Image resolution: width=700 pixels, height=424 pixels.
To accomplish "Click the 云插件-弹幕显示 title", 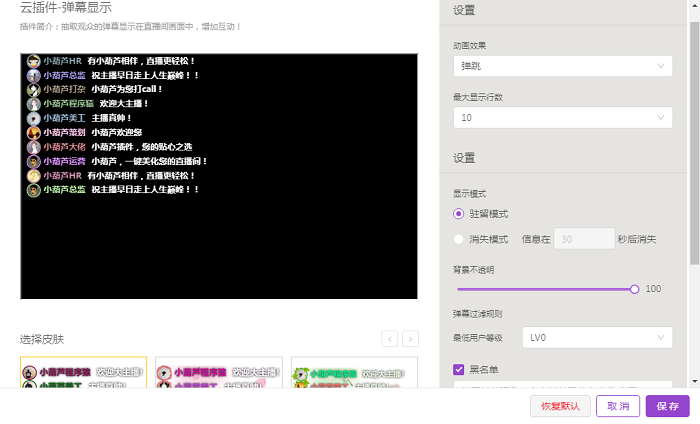I will click(66, 8).
